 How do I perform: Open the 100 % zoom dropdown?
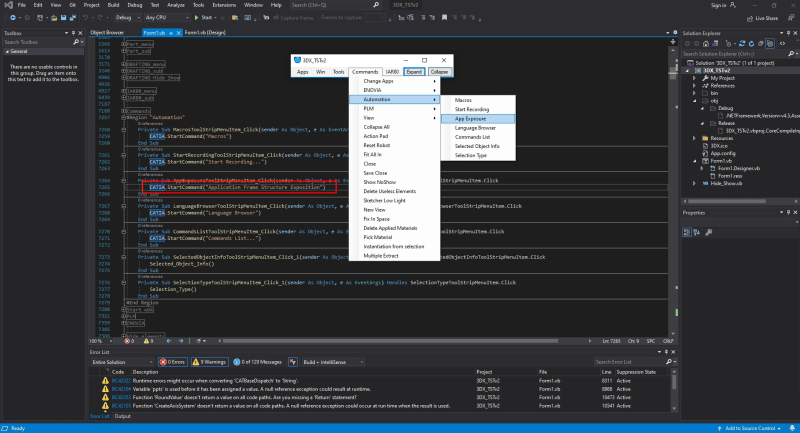coord(101,341)
